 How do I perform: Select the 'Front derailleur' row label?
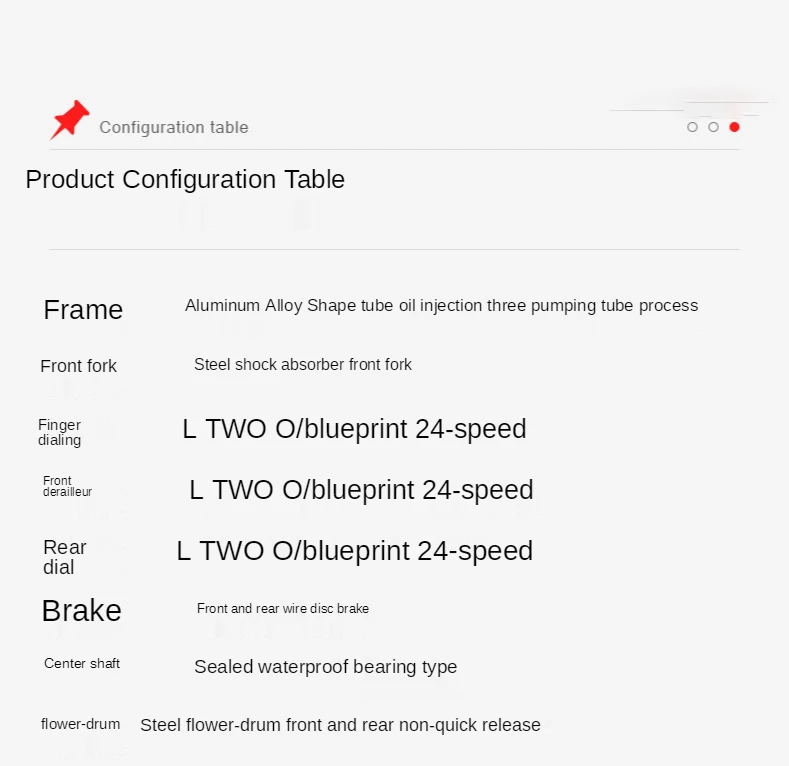(67, 486)
